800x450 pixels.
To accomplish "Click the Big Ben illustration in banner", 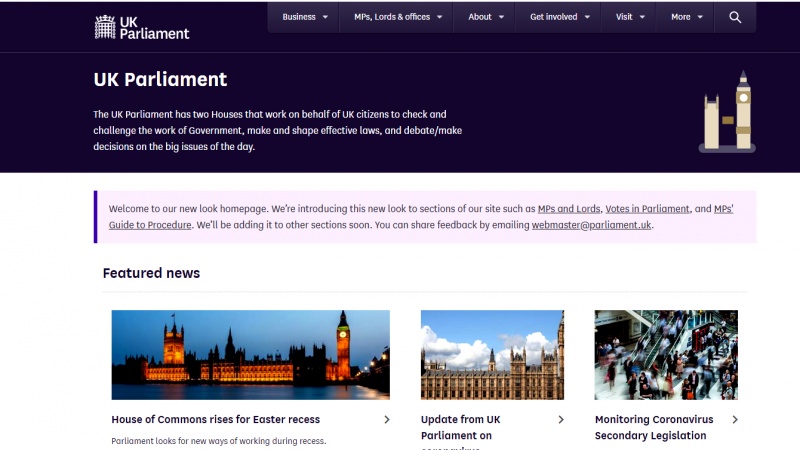I will click(727, 112).
